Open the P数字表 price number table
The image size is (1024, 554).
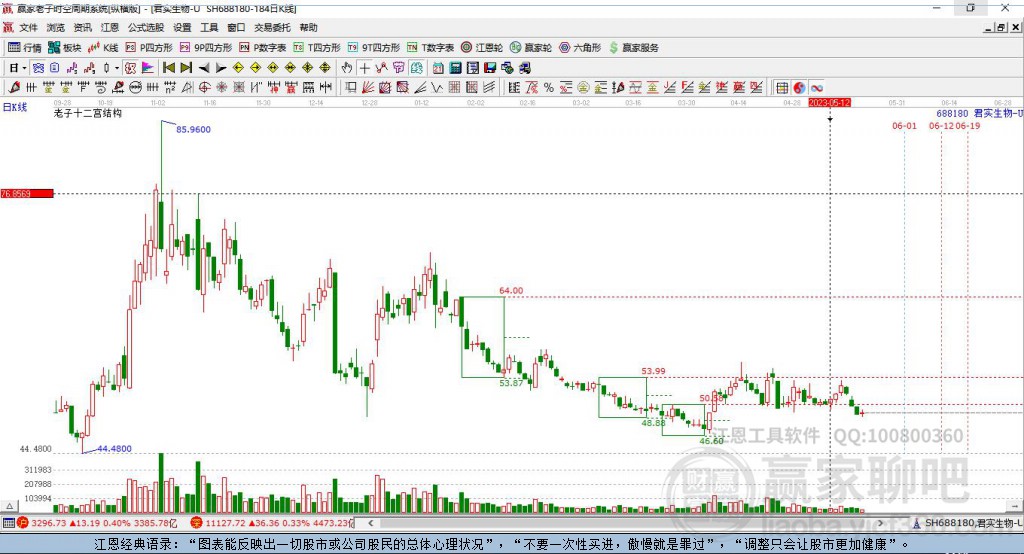pos(263,48)
